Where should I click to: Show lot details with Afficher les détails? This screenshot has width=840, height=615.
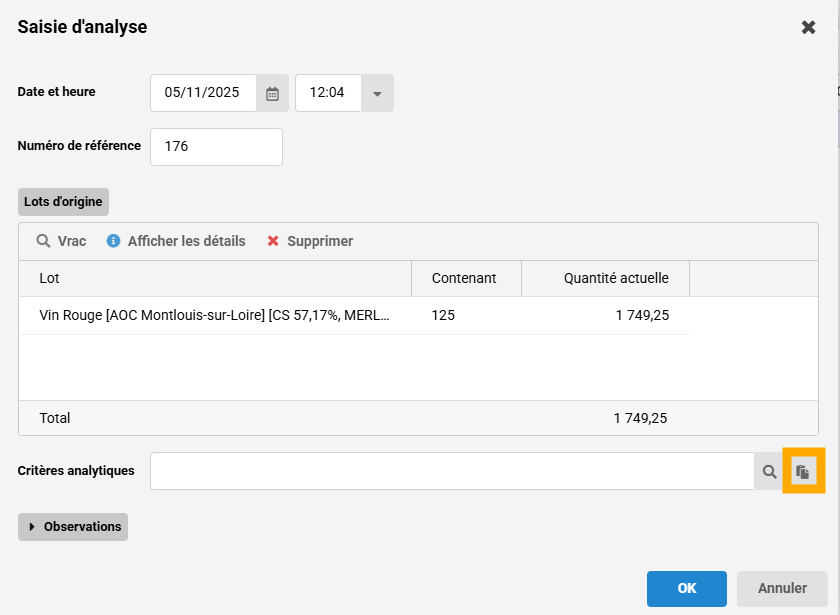coord(176,241)
